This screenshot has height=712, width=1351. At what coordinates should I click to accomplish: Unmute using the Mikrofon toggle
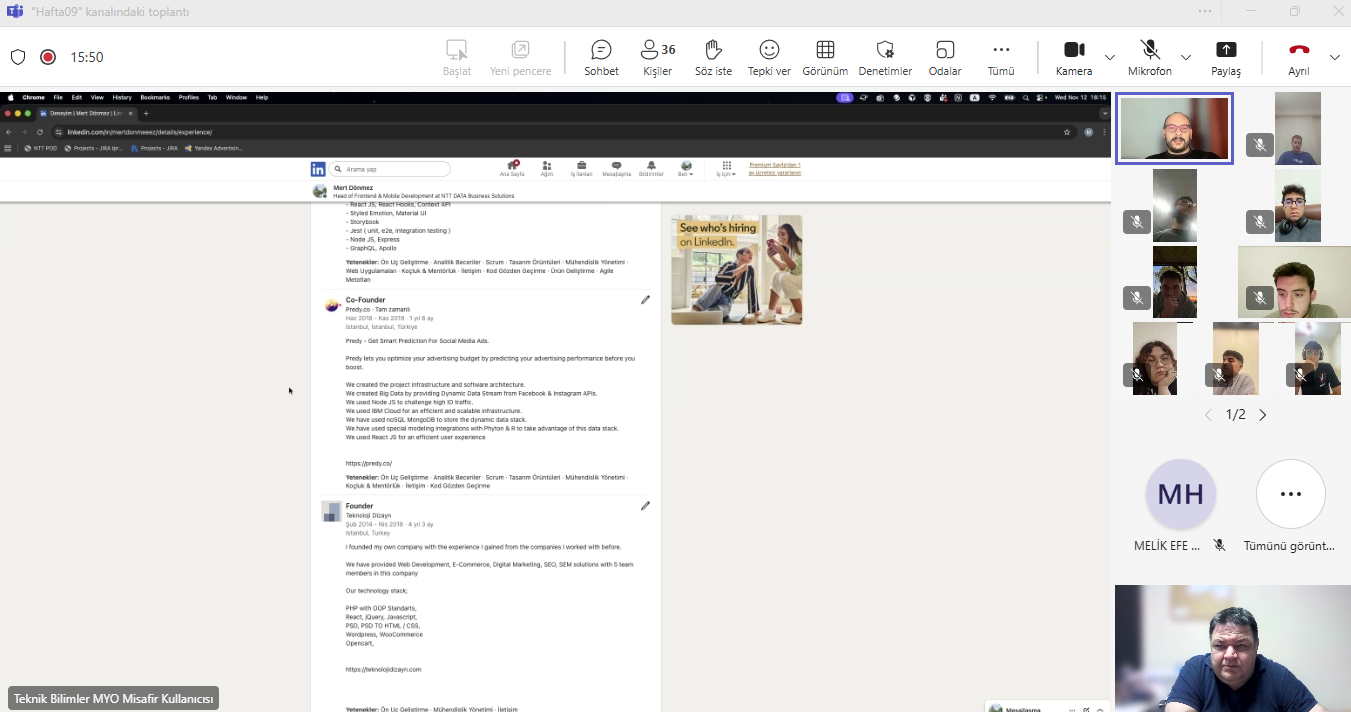coord(1149,57)
